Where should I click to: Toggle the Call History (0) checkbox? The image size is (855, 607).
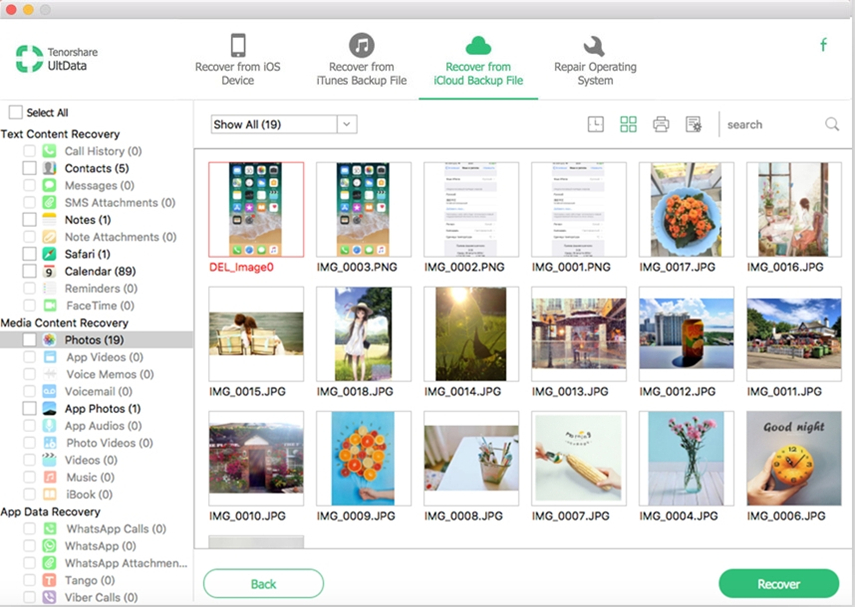pos(29,151)
